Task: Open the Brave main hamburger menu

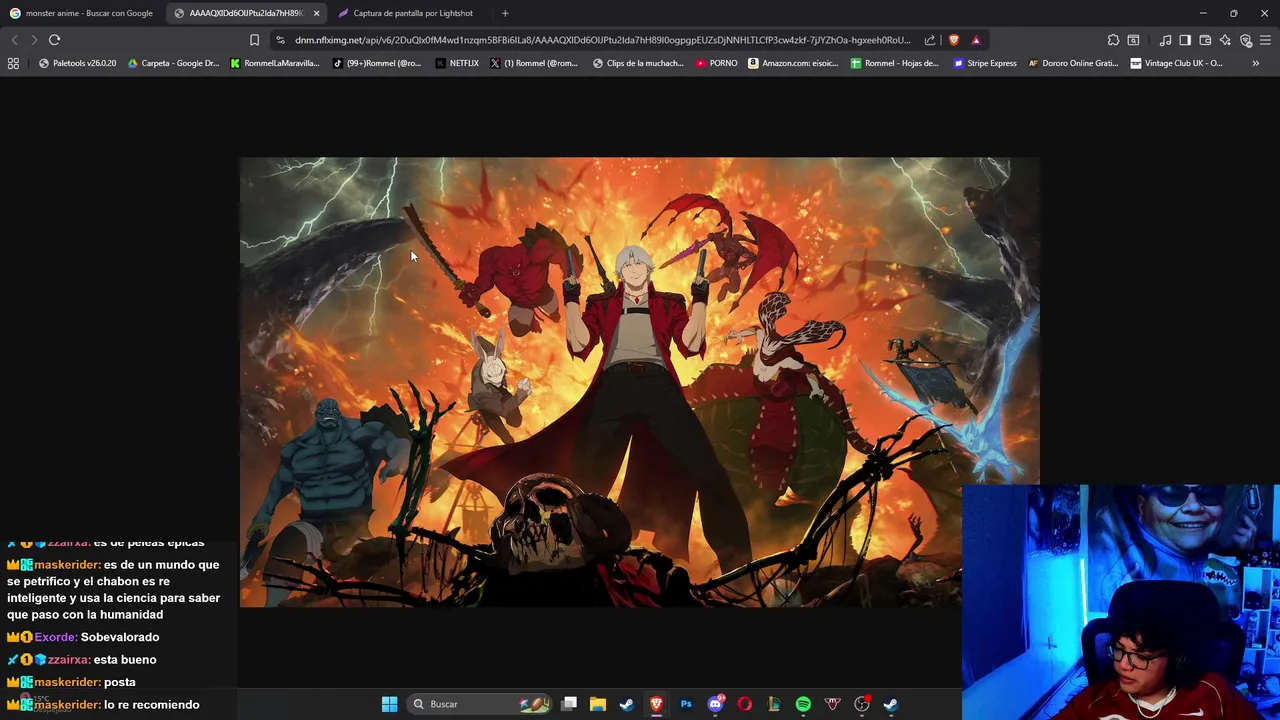Action: (x=1266, y=40)
